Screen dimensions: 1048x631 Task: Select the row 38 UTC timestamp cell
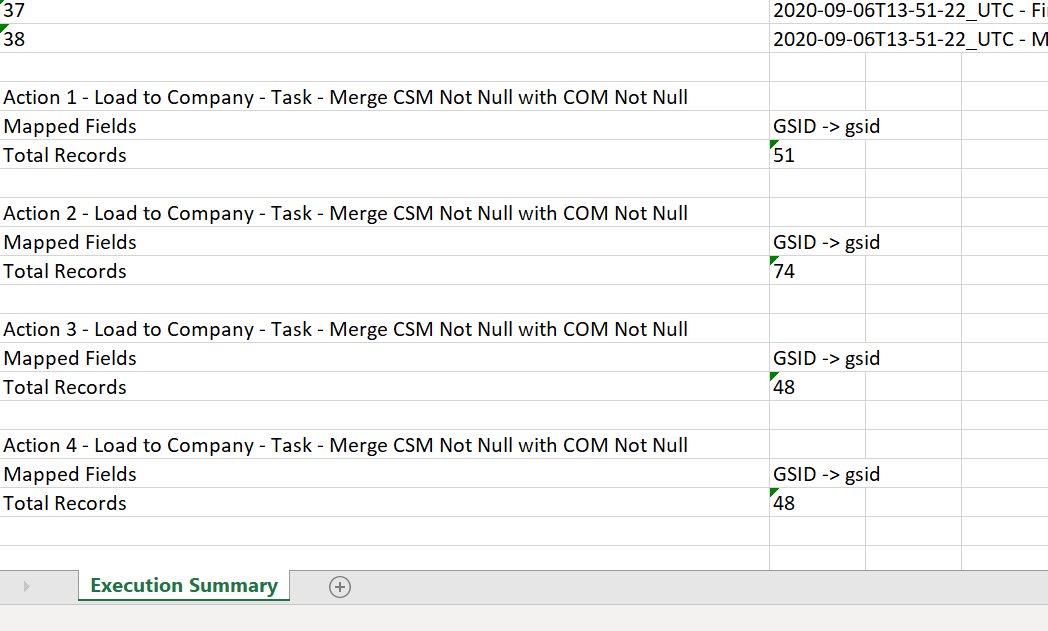[x=909, y=39]
